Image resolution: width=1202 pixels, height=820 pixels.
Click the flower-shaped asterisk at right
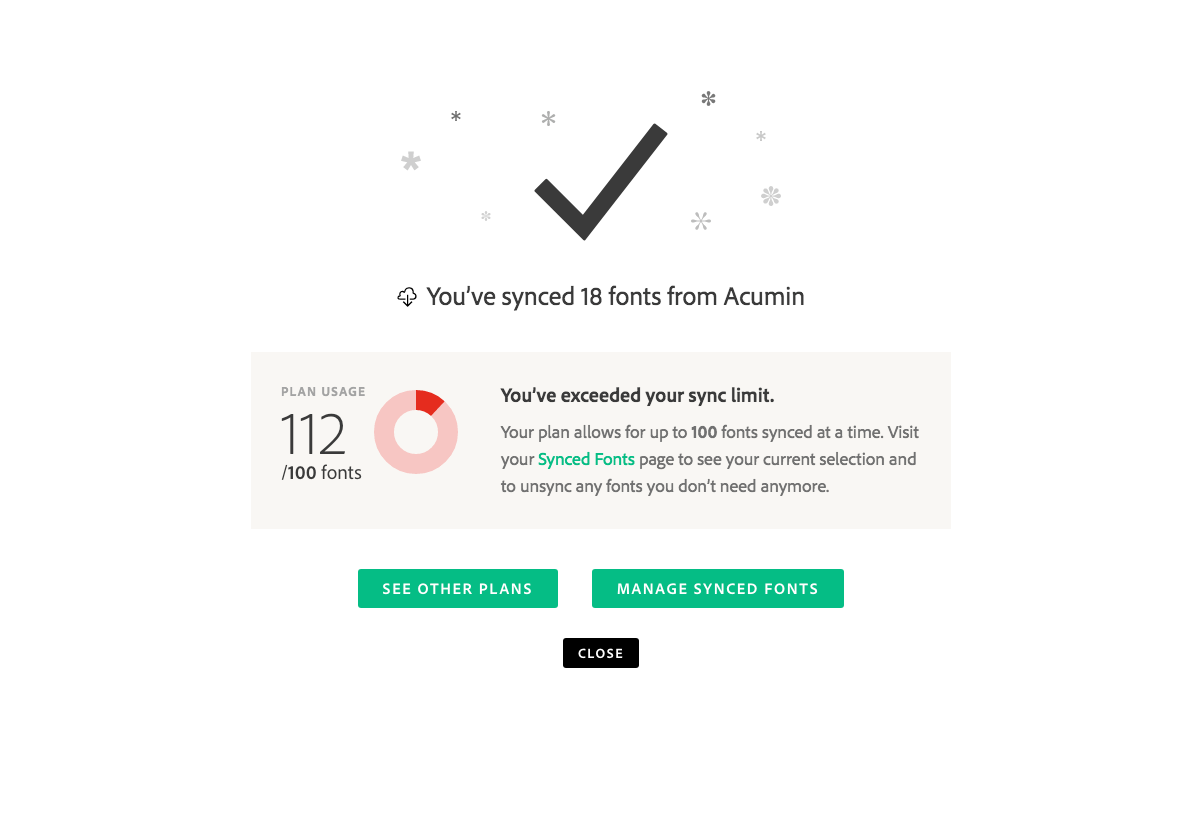[x=770, y=196]
